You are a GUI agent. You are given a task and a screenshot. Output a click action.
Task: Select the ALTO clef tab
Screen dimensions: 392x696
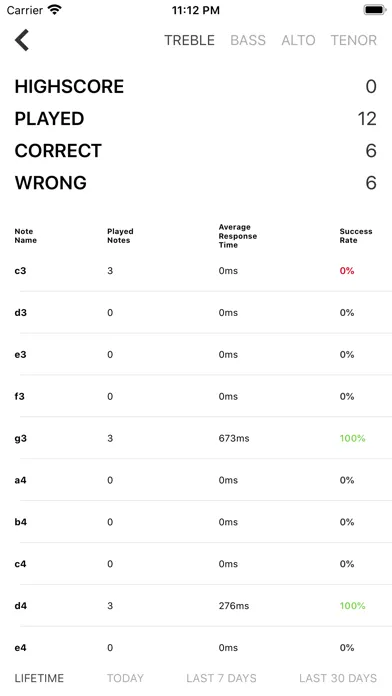click(298, 40)
